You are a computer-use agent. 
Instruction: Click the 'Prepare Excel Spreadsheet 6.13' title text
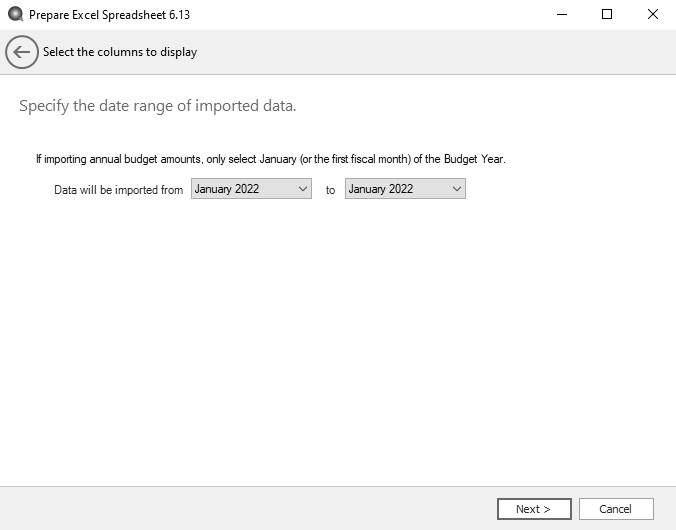click(110, 15)
